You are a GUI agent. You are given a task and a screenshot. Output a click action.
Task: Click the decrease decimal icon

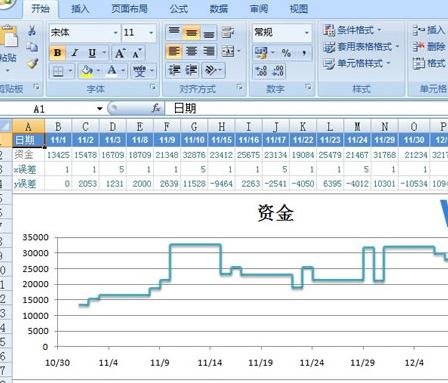point(278,71)
